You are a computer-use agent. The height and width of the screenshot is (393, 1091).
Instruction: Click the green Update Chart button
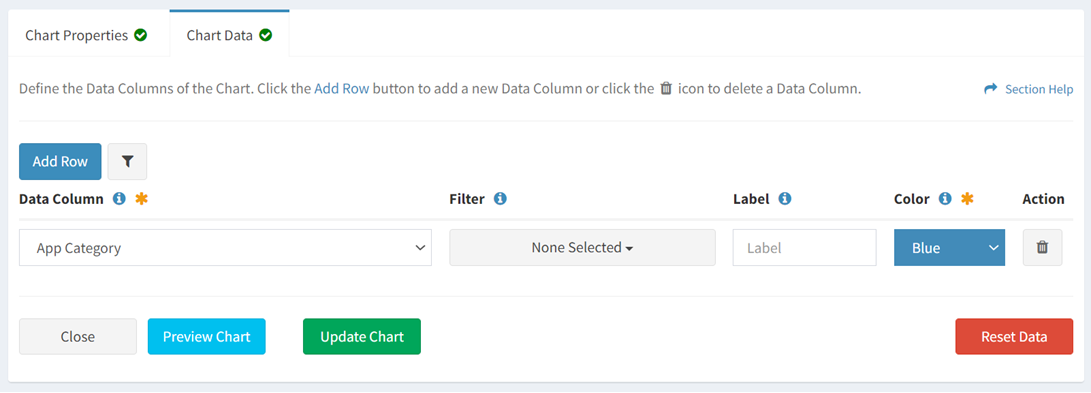tap(362, 337)
